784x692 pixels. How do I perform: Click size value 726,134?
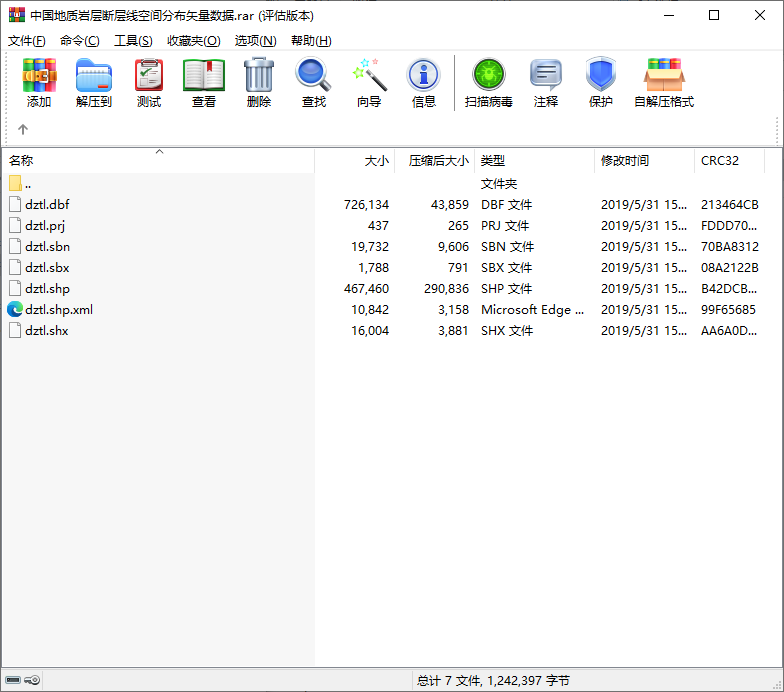tap(366, 204)
